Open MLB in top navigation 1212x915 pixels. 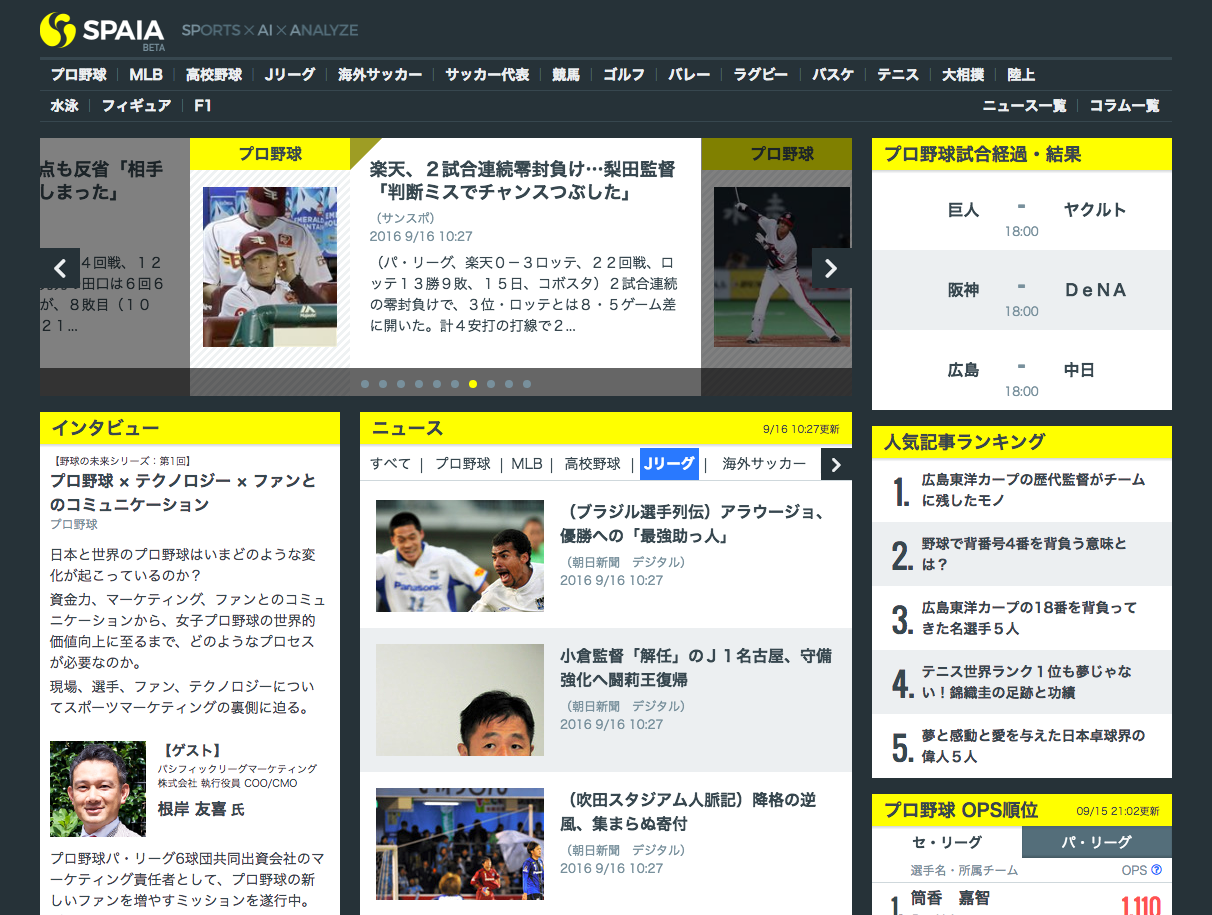click(x=146, y=74)
